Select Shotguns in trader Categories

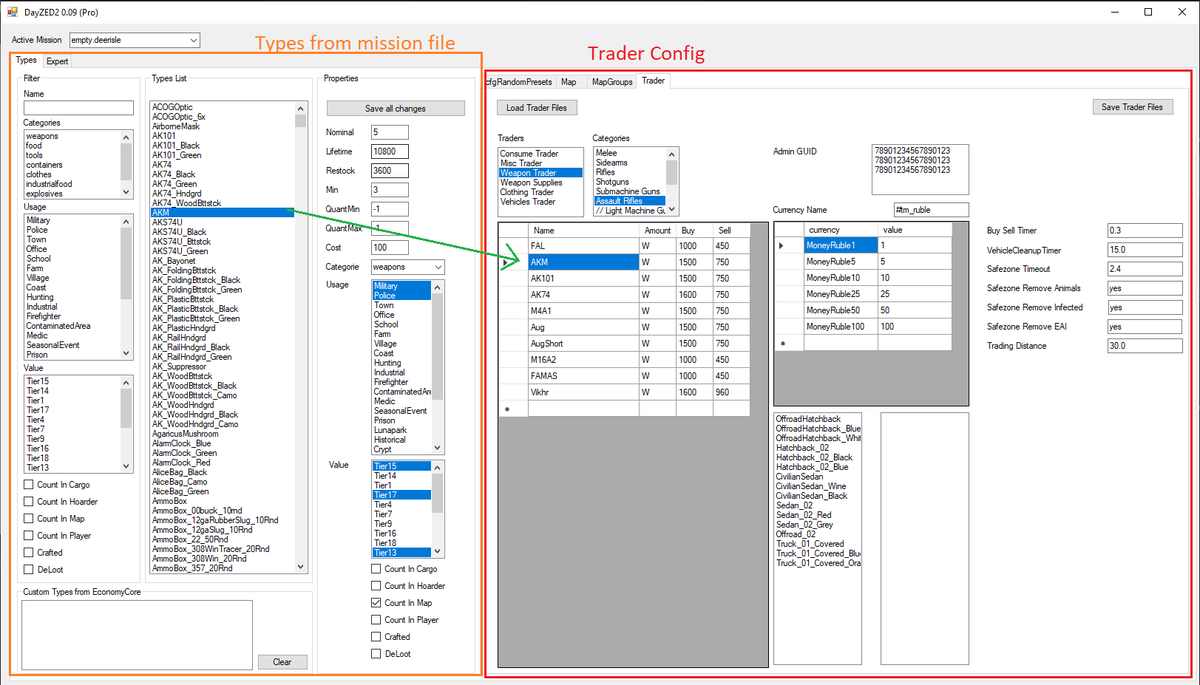coord(612,182)
